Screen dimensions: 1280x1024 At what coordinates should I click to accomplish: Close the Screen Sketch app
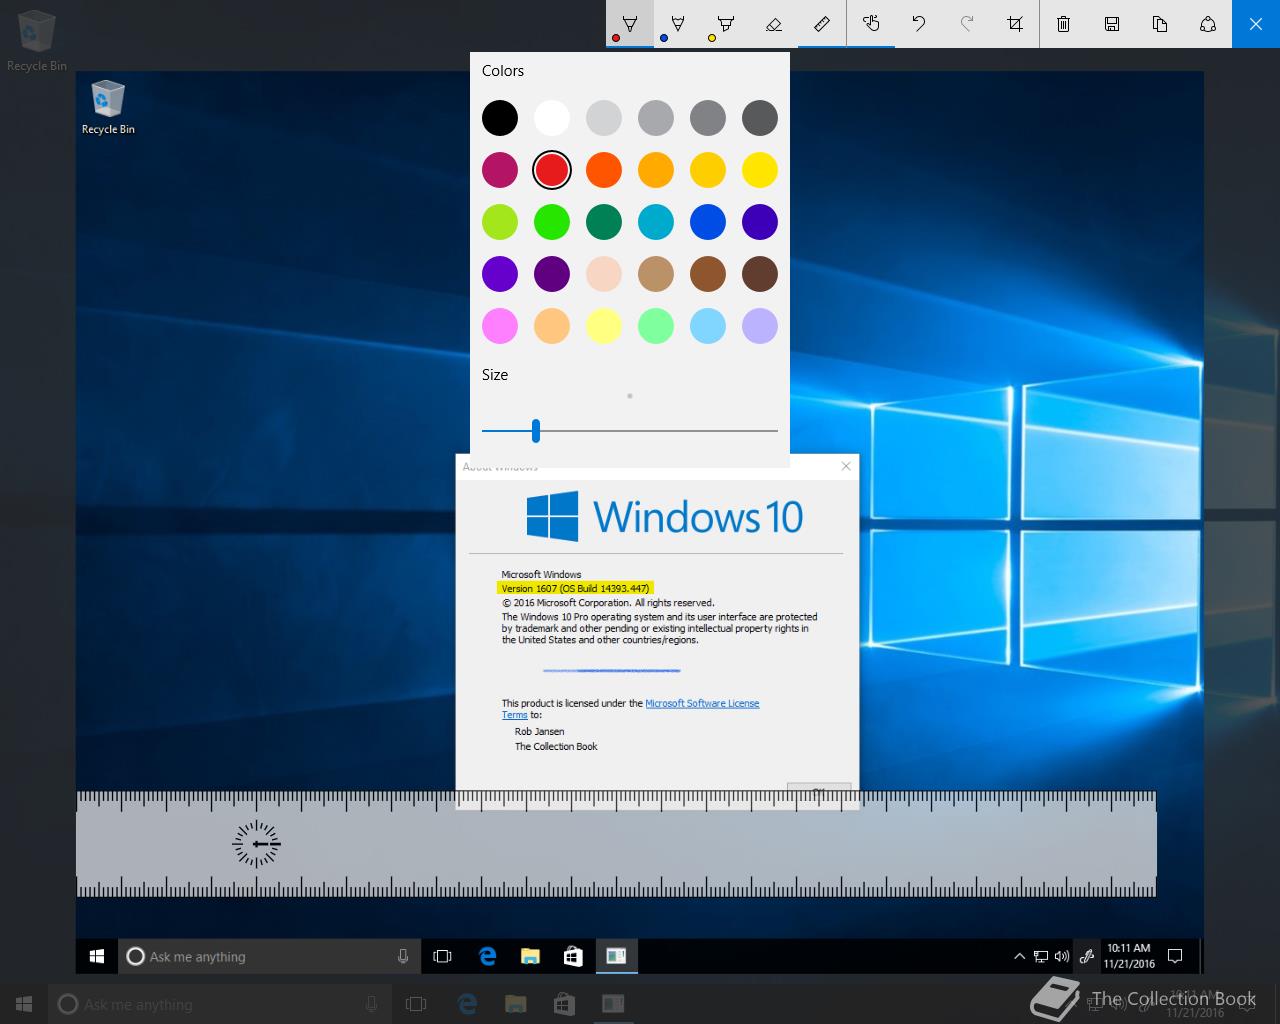click(x=1256, y=24)
